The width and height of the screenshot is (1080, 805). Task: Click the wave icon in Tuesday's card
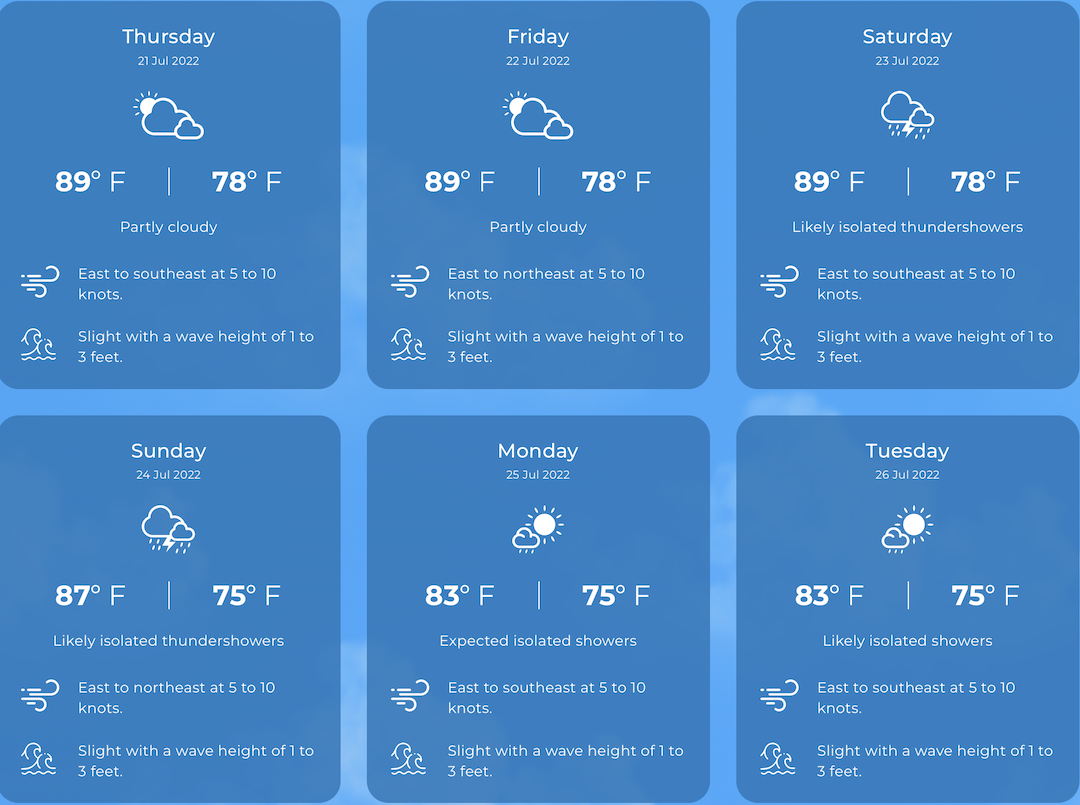pyautogui.click(x=779, y=759)
